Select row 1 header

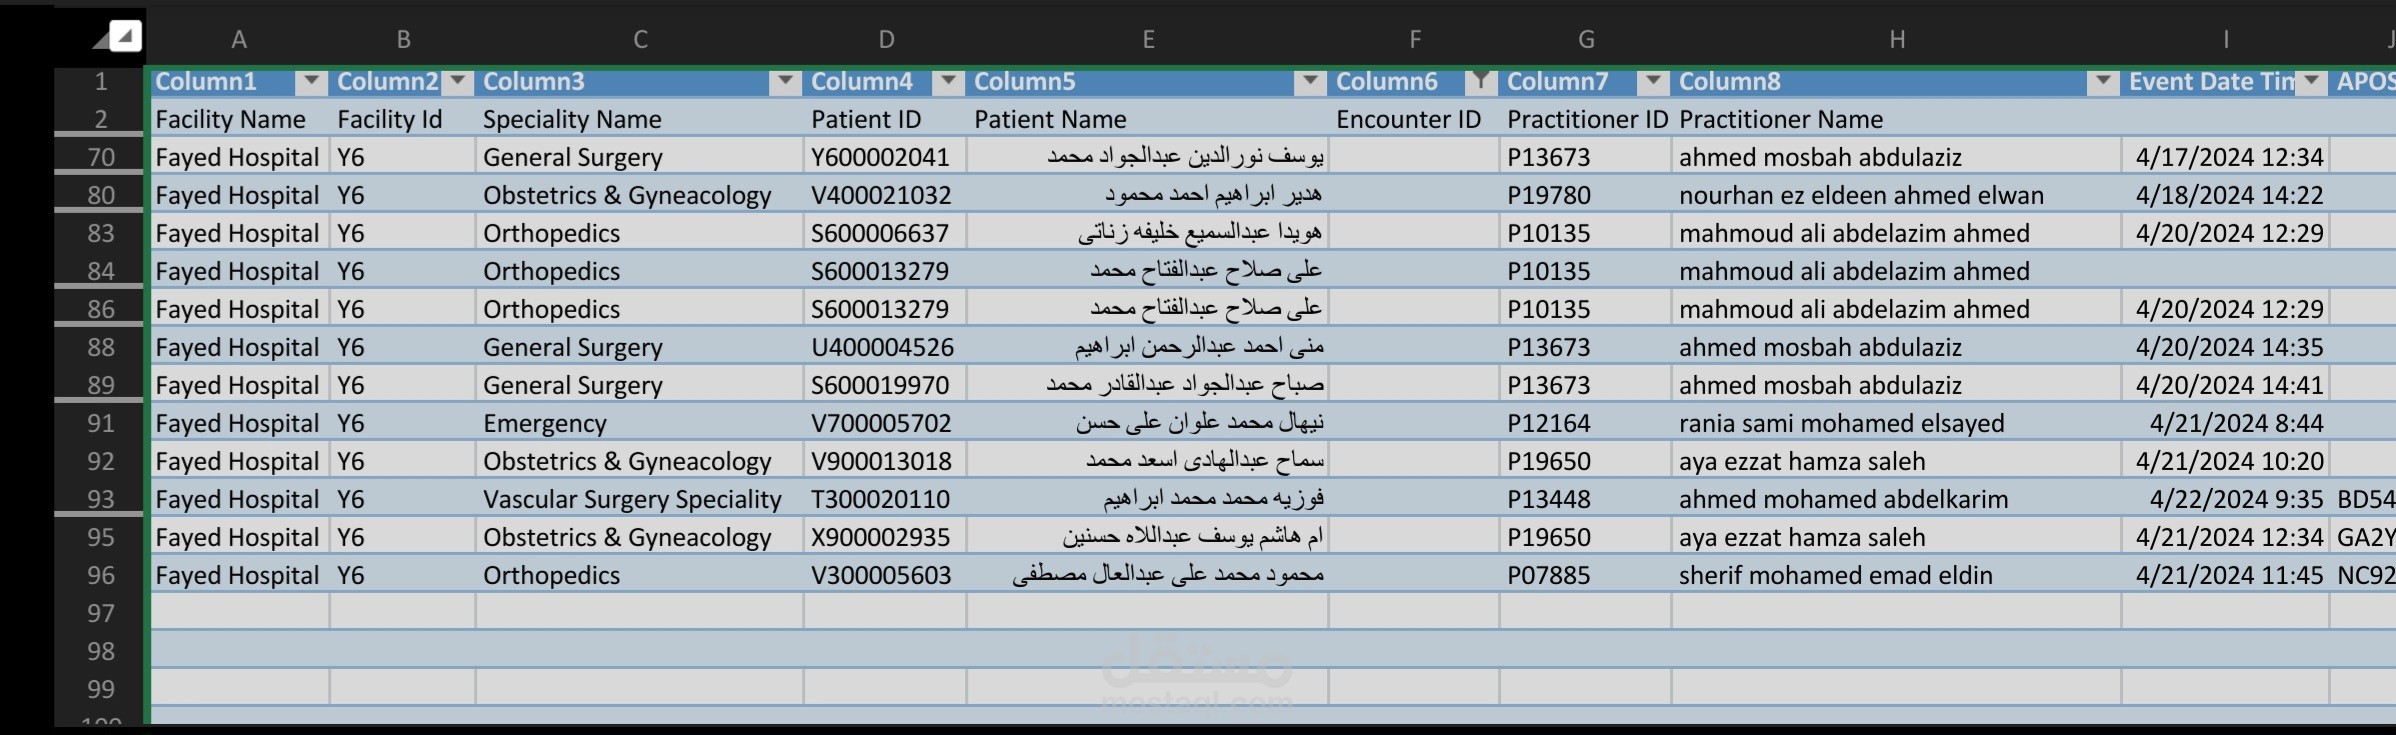[100, 81]
